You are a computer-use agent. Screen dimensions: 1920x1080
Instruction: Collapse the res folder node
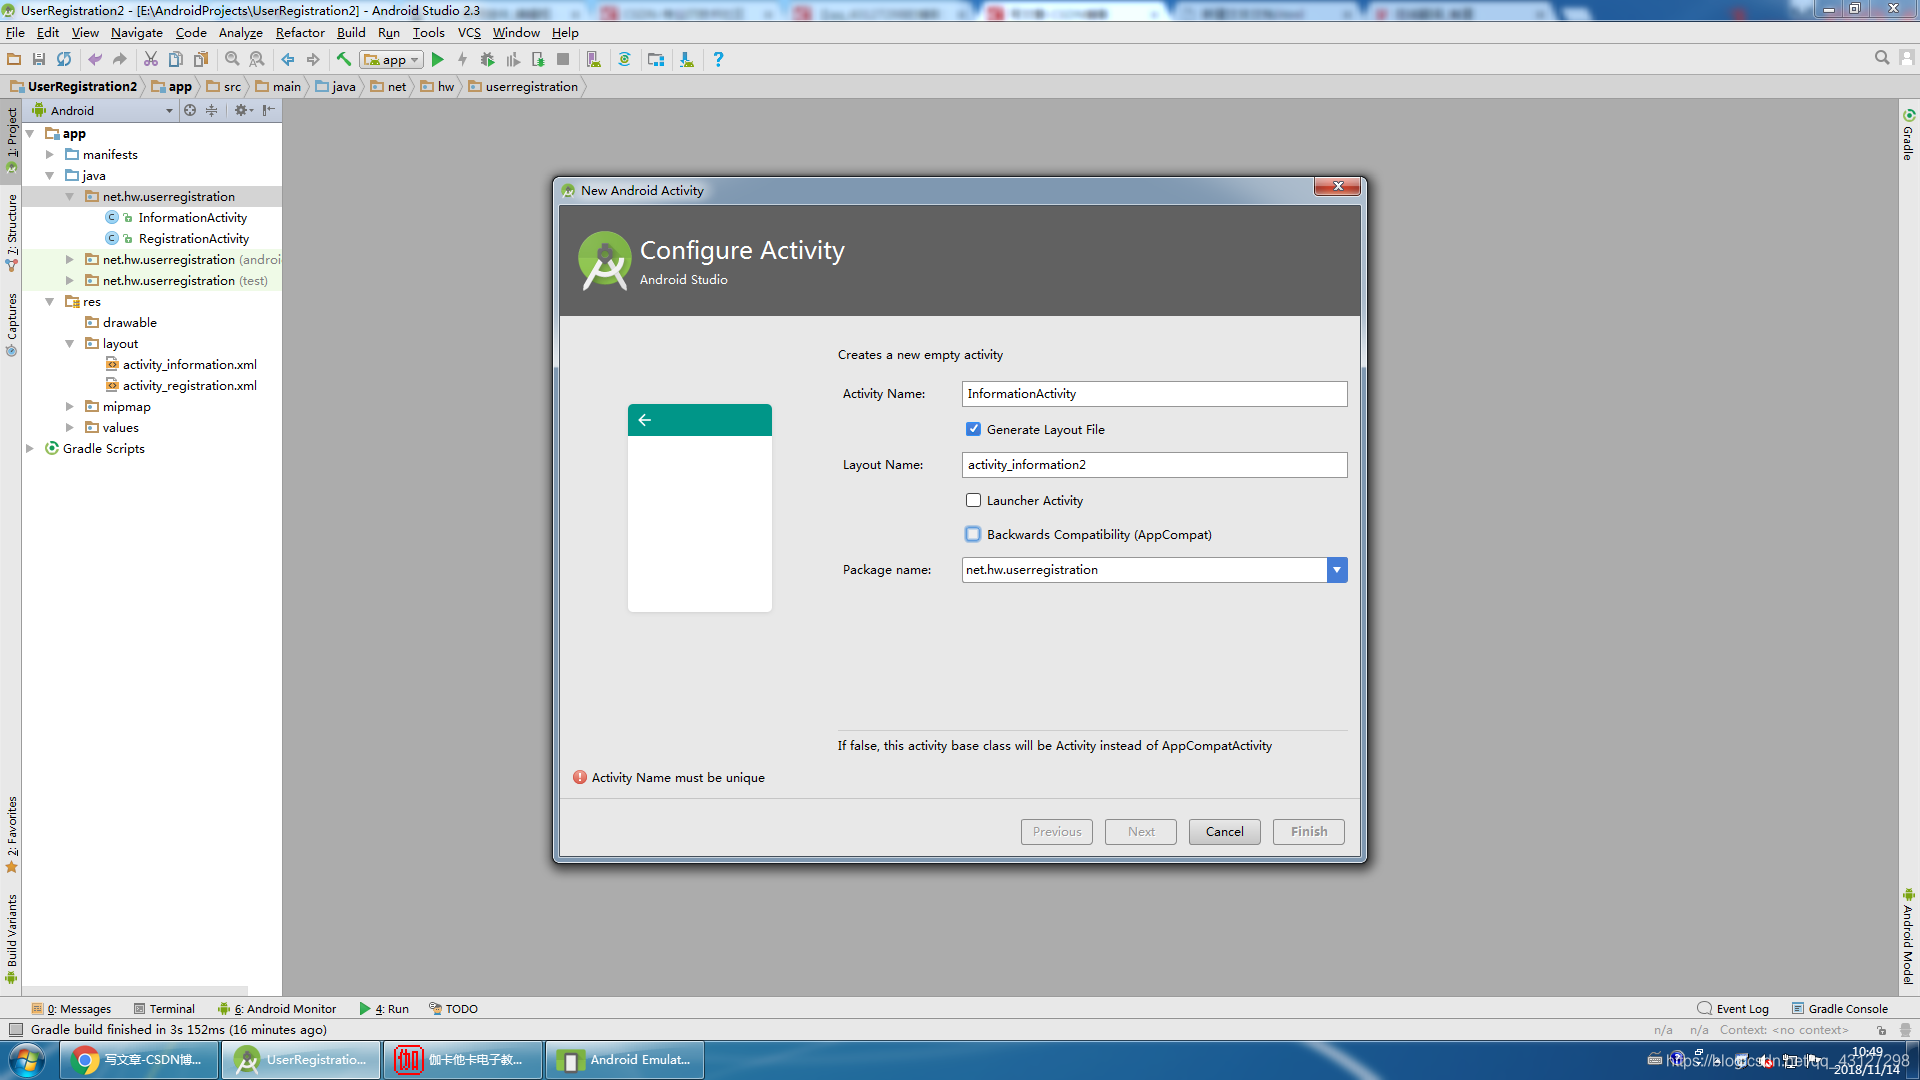tap(50, 302)
